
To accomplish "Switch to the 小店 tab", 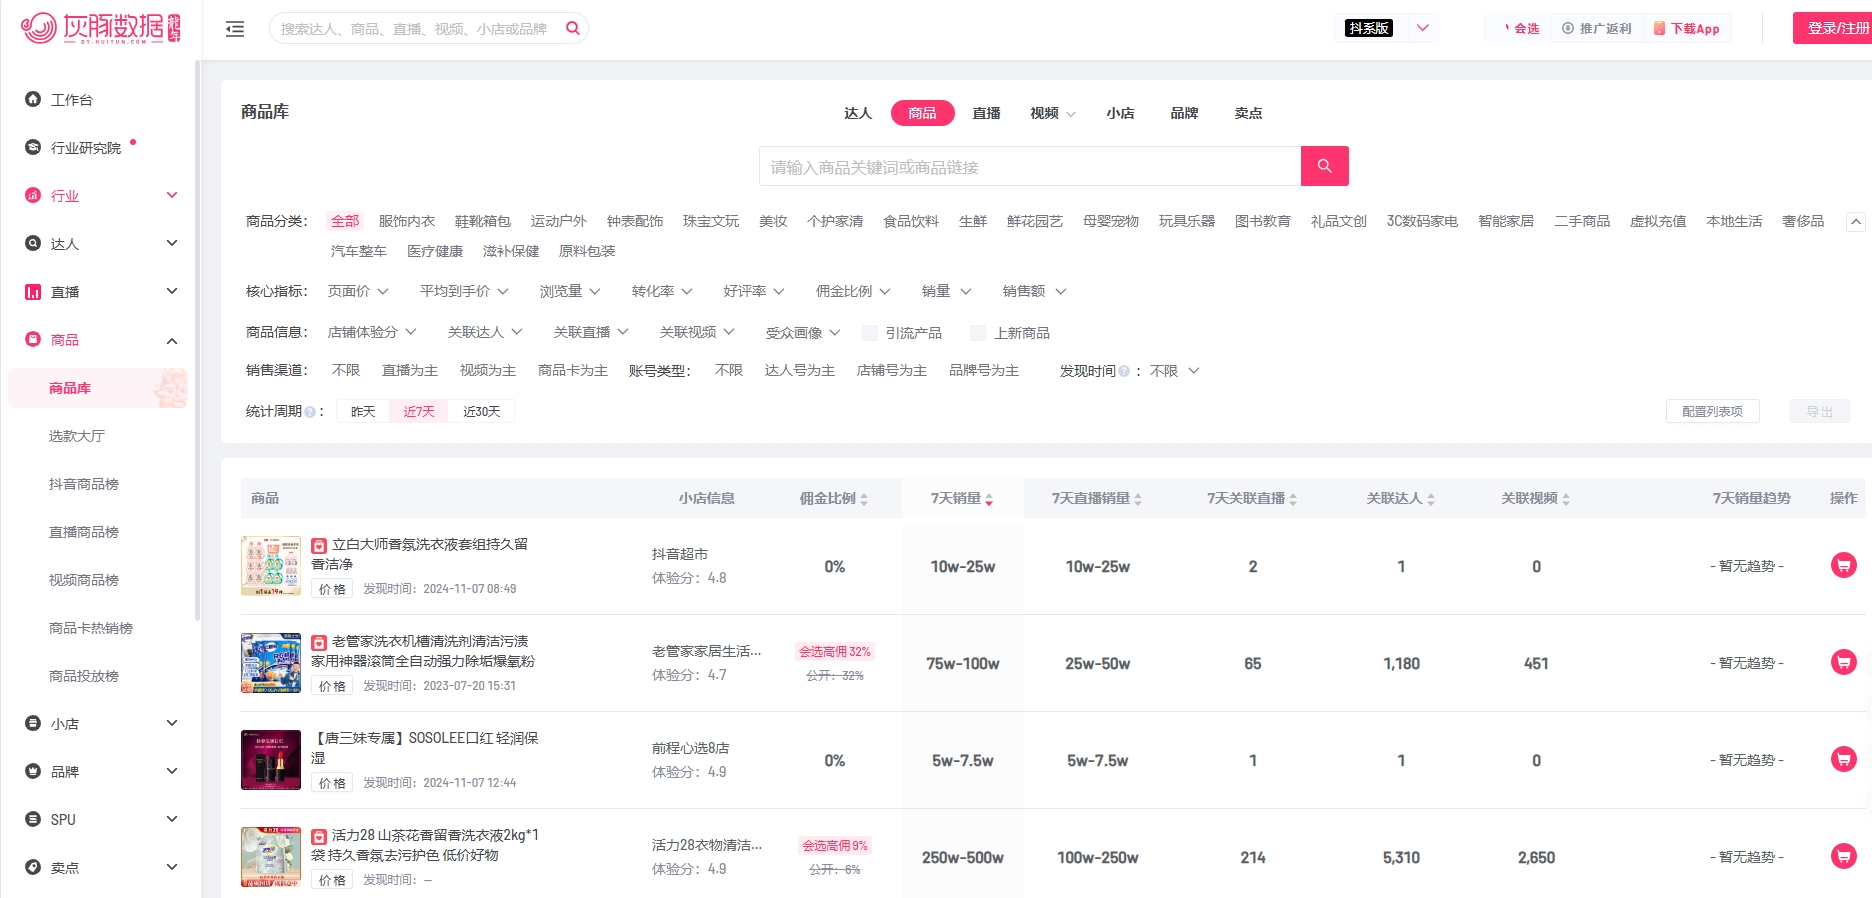I will (1120, 113).
